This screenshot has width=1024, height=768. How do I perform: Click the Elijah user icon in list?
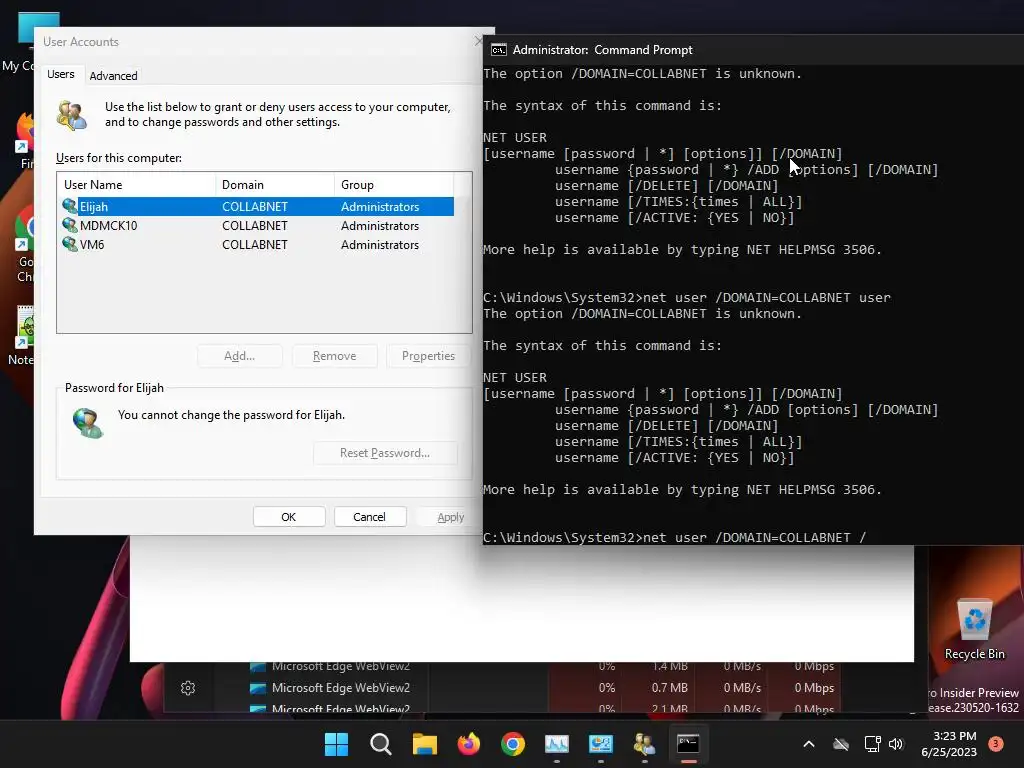70,206
